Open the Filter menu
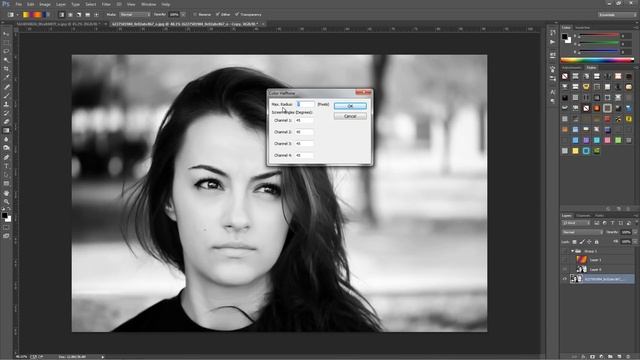This screenshot has height=360, width=640. (x=106, y=4)
